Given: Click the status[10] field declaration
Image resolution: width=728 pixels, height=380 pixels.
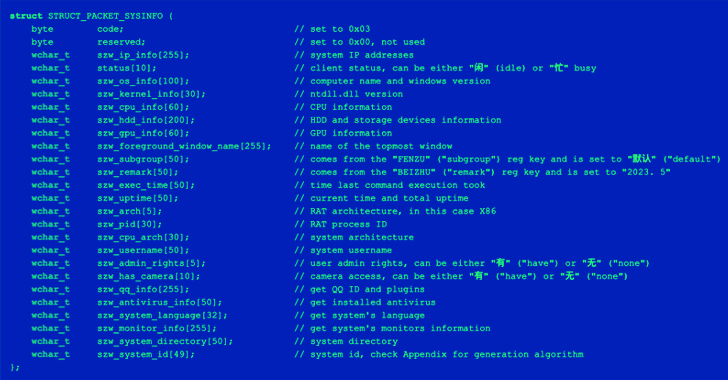Looking at the screenshot, I should coord(127,68).
